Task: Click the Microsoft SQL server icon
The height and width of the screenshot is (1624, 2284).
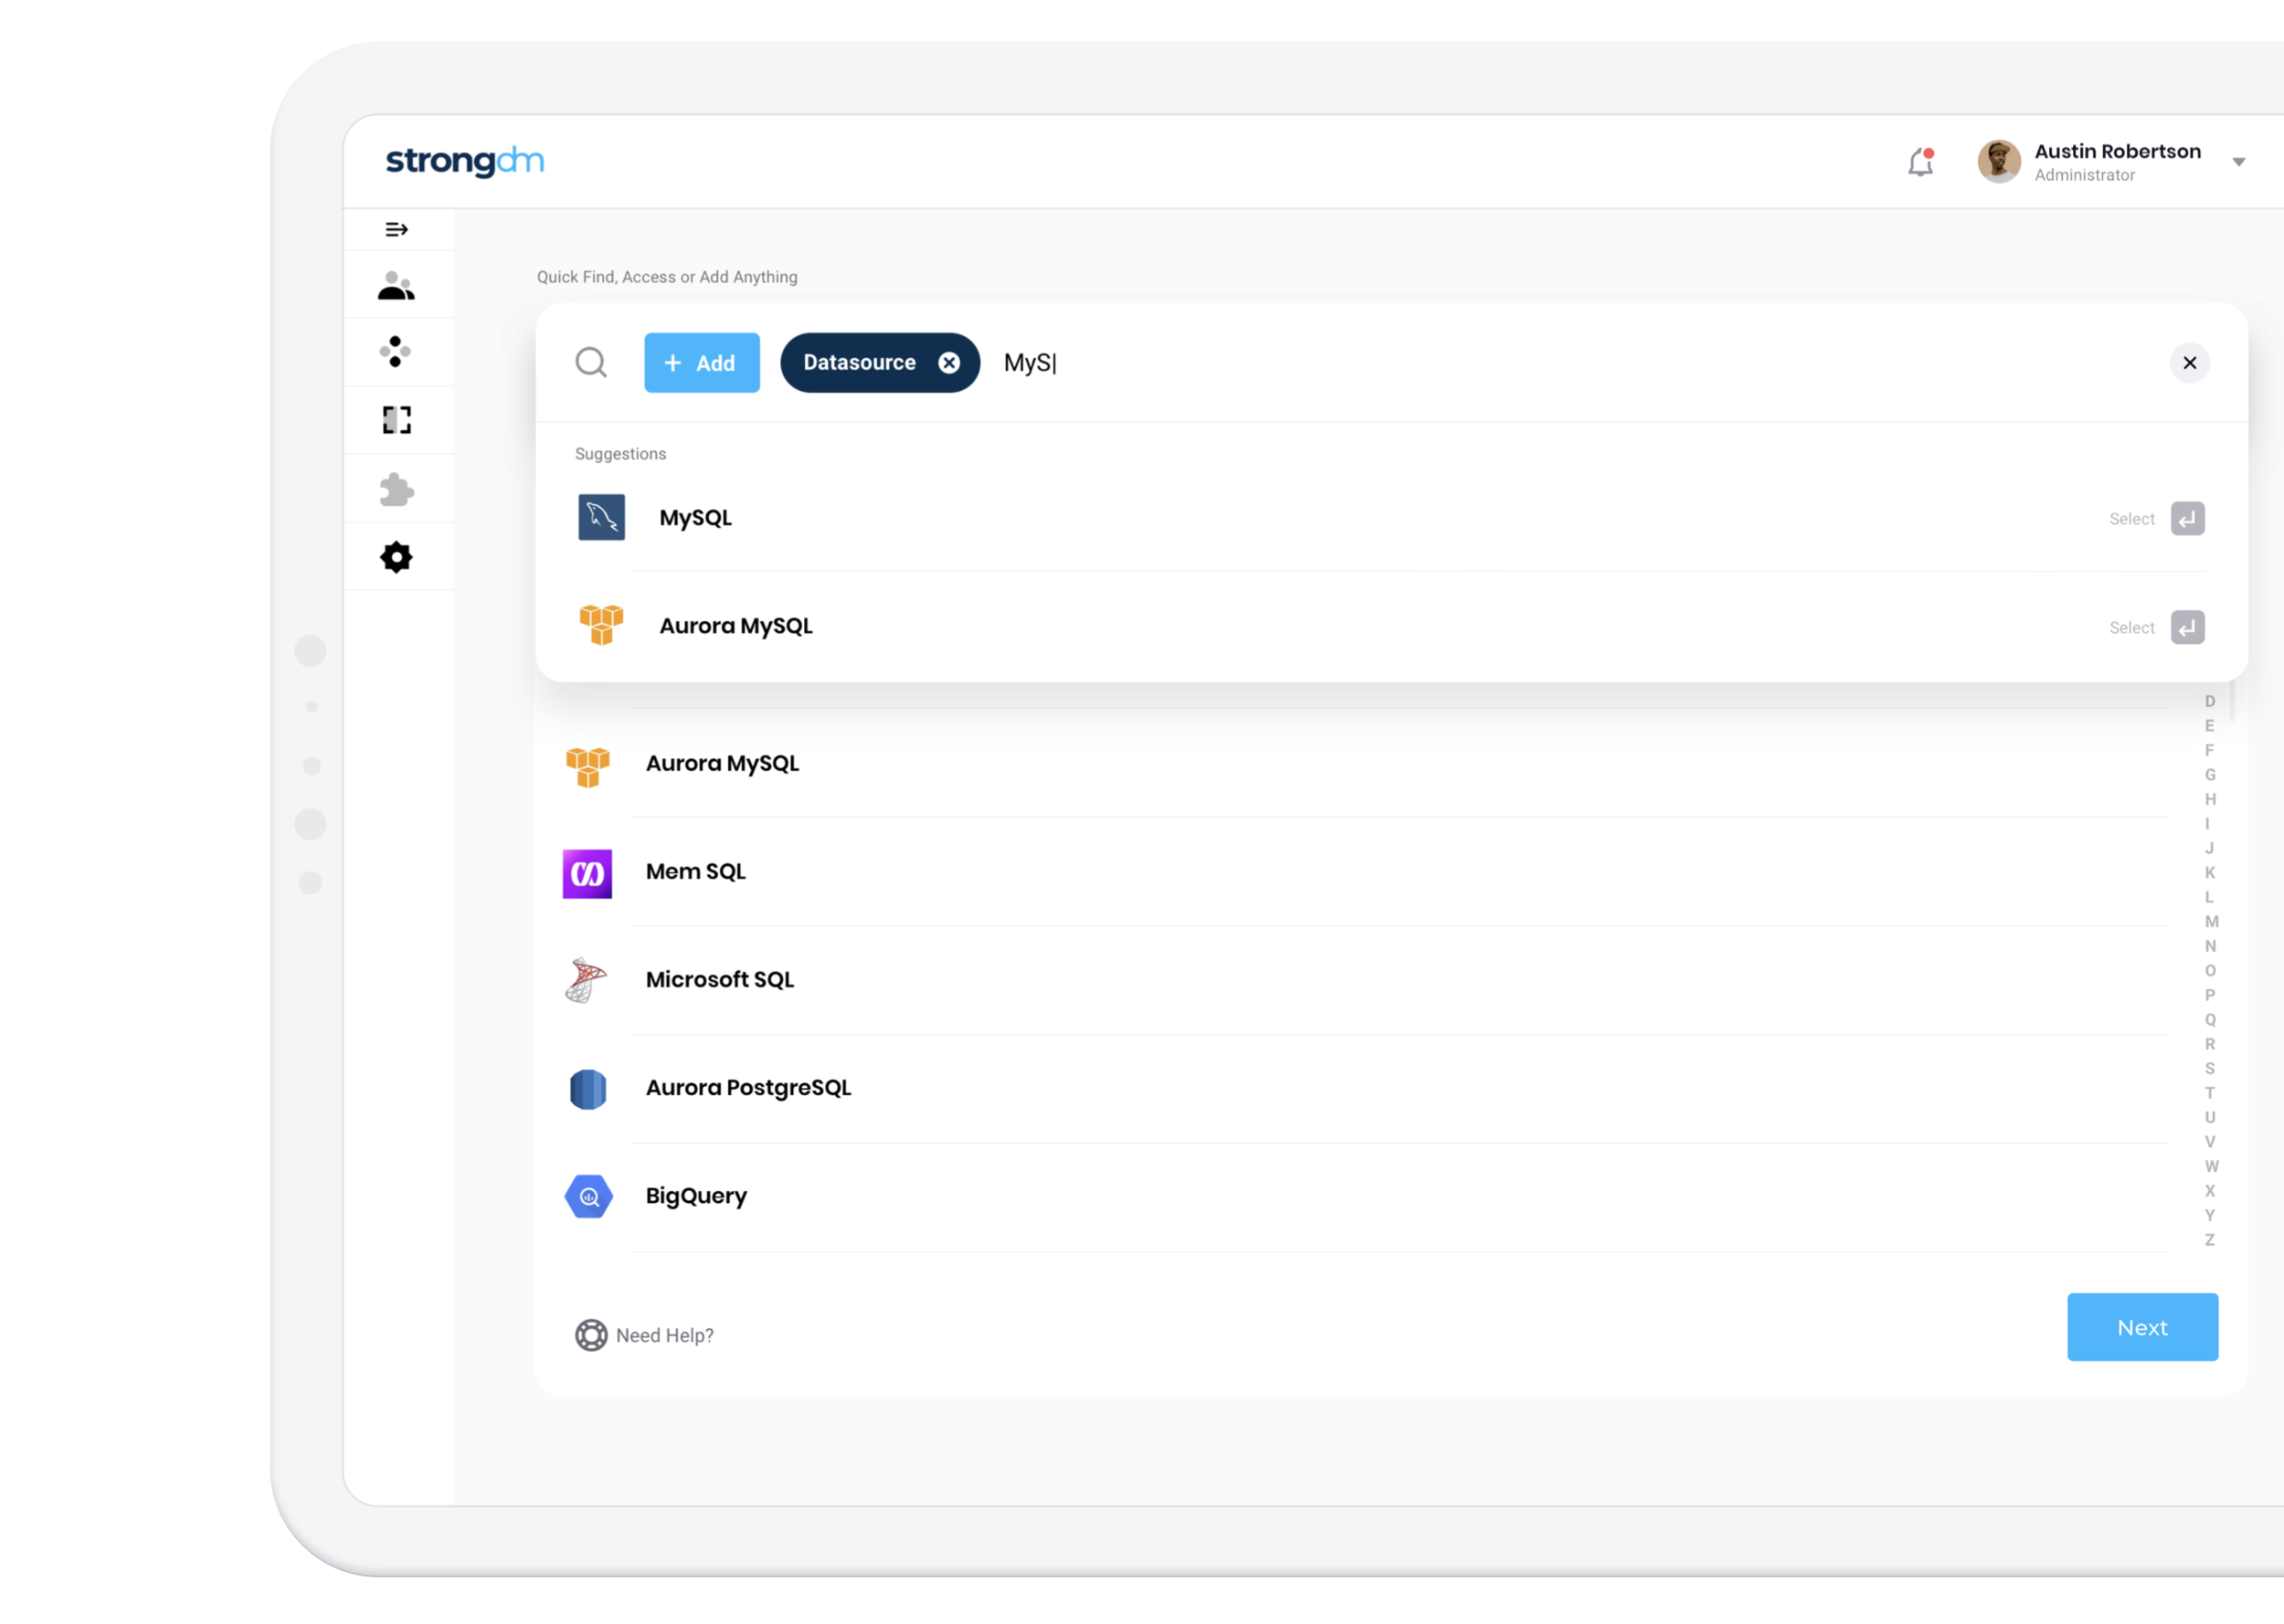Action: tap(586, 980)
